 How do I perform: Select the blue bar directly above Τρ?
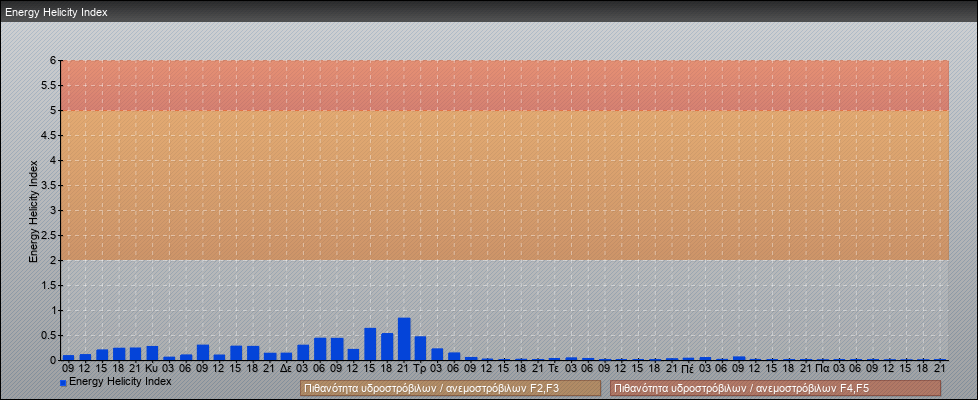(x=420, y=348)
